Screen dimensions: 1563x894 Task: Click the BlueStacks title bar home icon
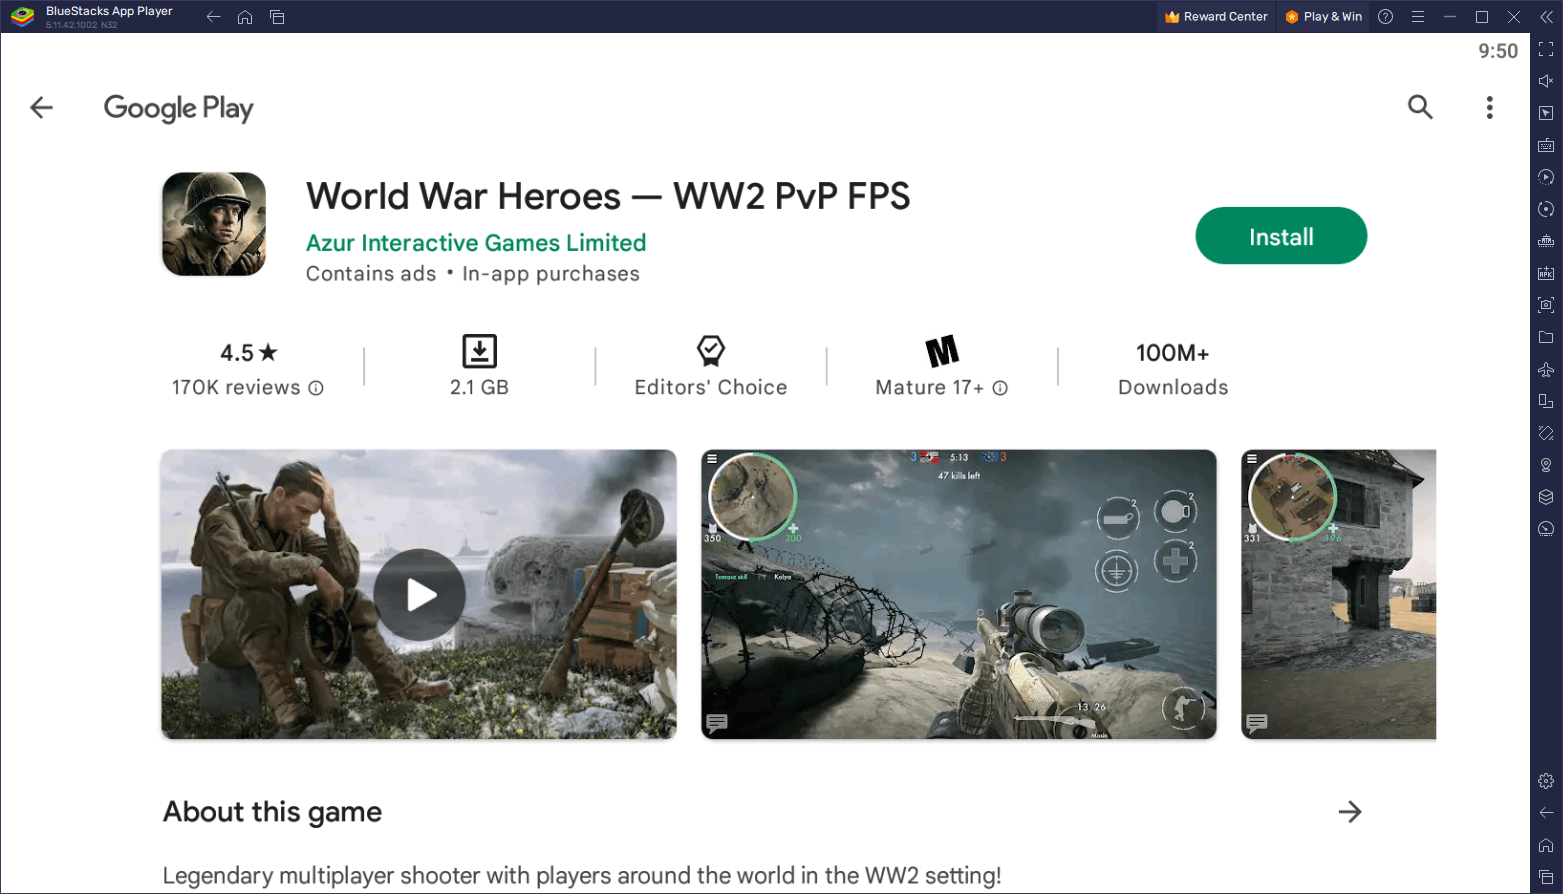coord(245,17)
